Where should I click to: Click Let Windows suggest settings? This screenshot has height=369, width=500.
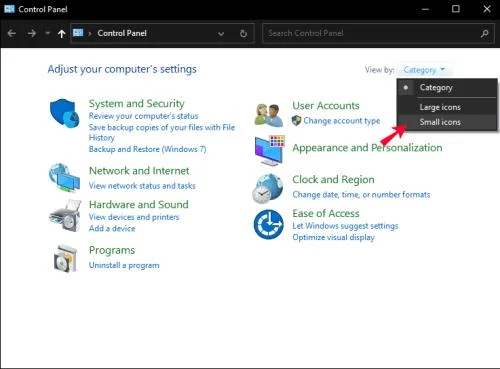click(345, 226)
